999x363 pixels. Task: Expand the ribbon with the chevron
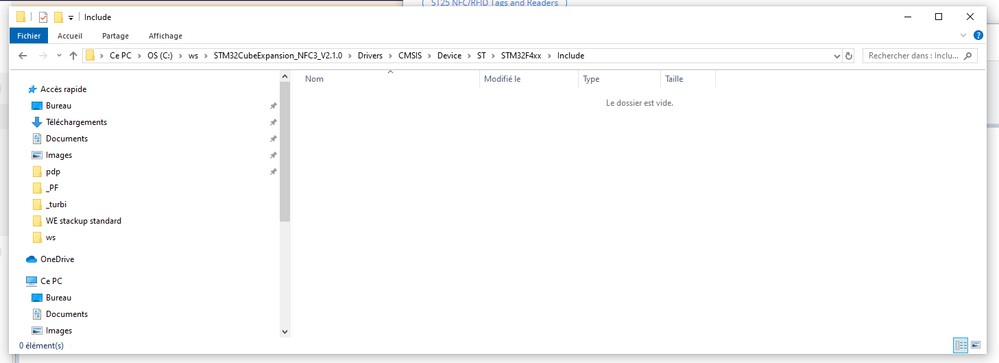[963, 36]
